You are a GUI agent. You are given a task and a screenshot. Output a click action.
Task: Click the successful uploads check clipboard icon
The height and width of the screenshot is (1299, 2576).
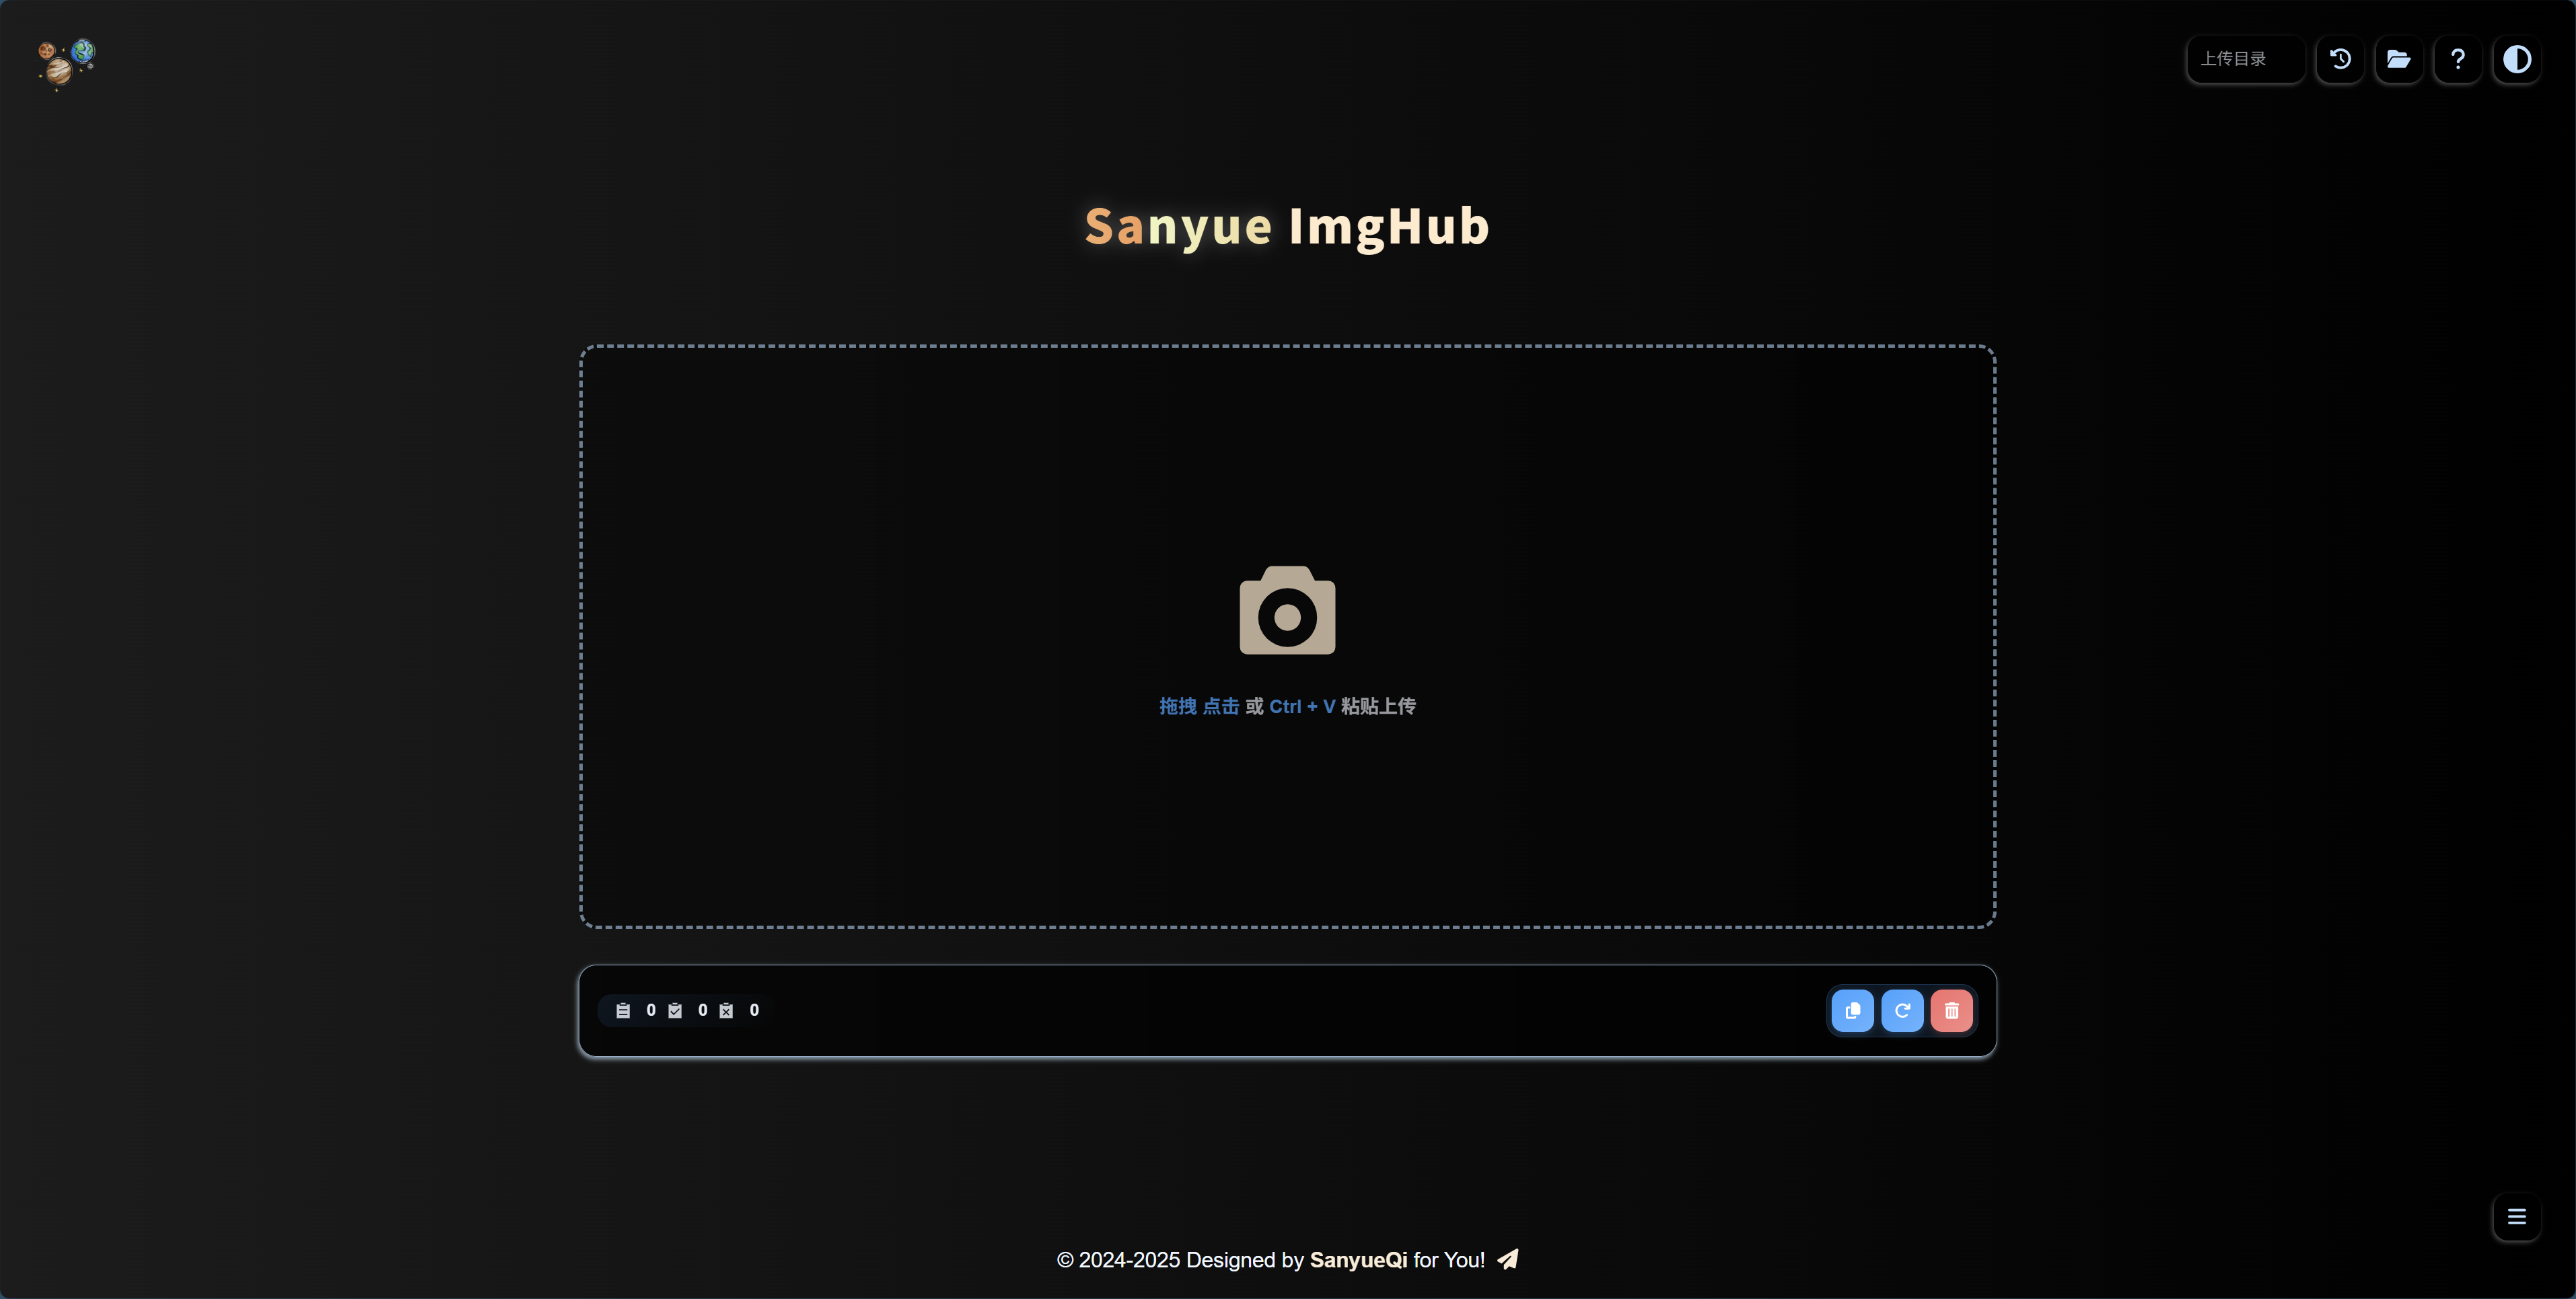675,1010
